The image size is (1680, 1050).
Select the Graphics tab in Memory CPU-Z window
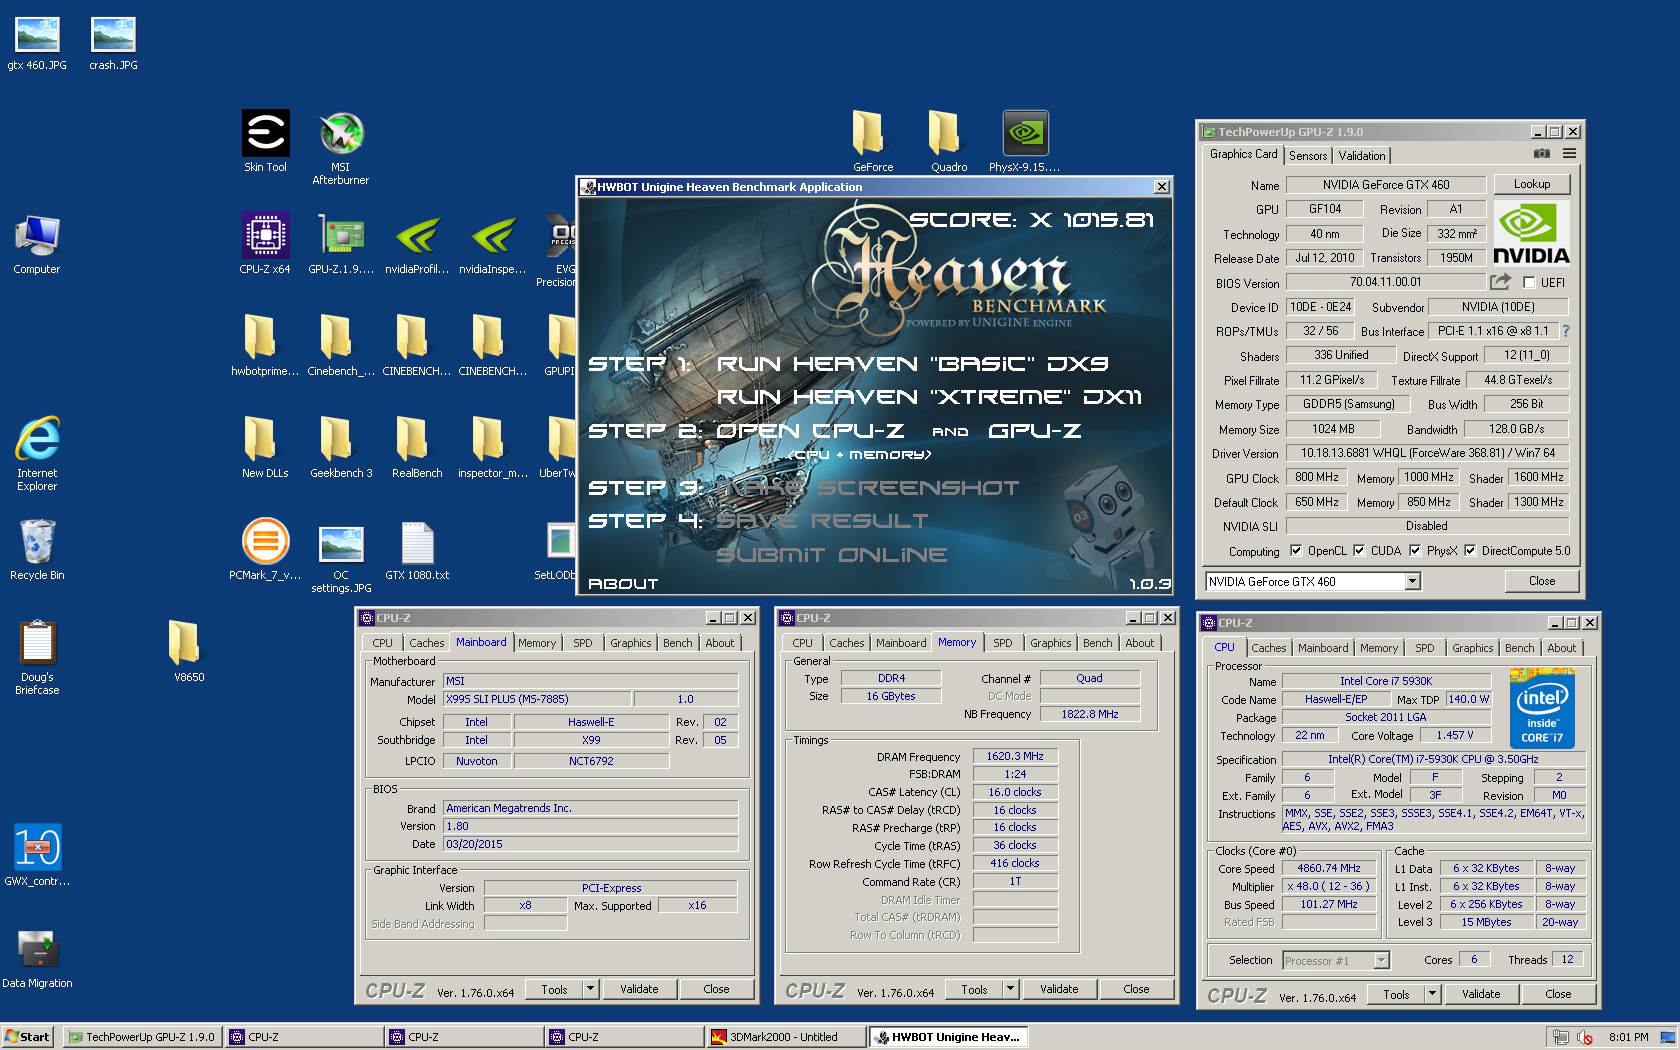(1050, 643)
